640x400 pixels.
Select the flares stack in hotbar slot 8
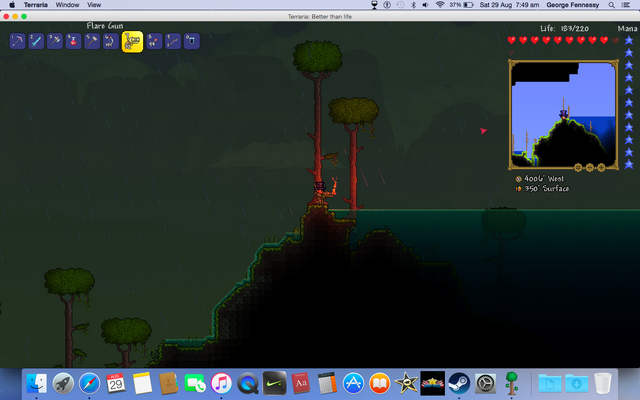pyautogui.click(x=154, y=41)
